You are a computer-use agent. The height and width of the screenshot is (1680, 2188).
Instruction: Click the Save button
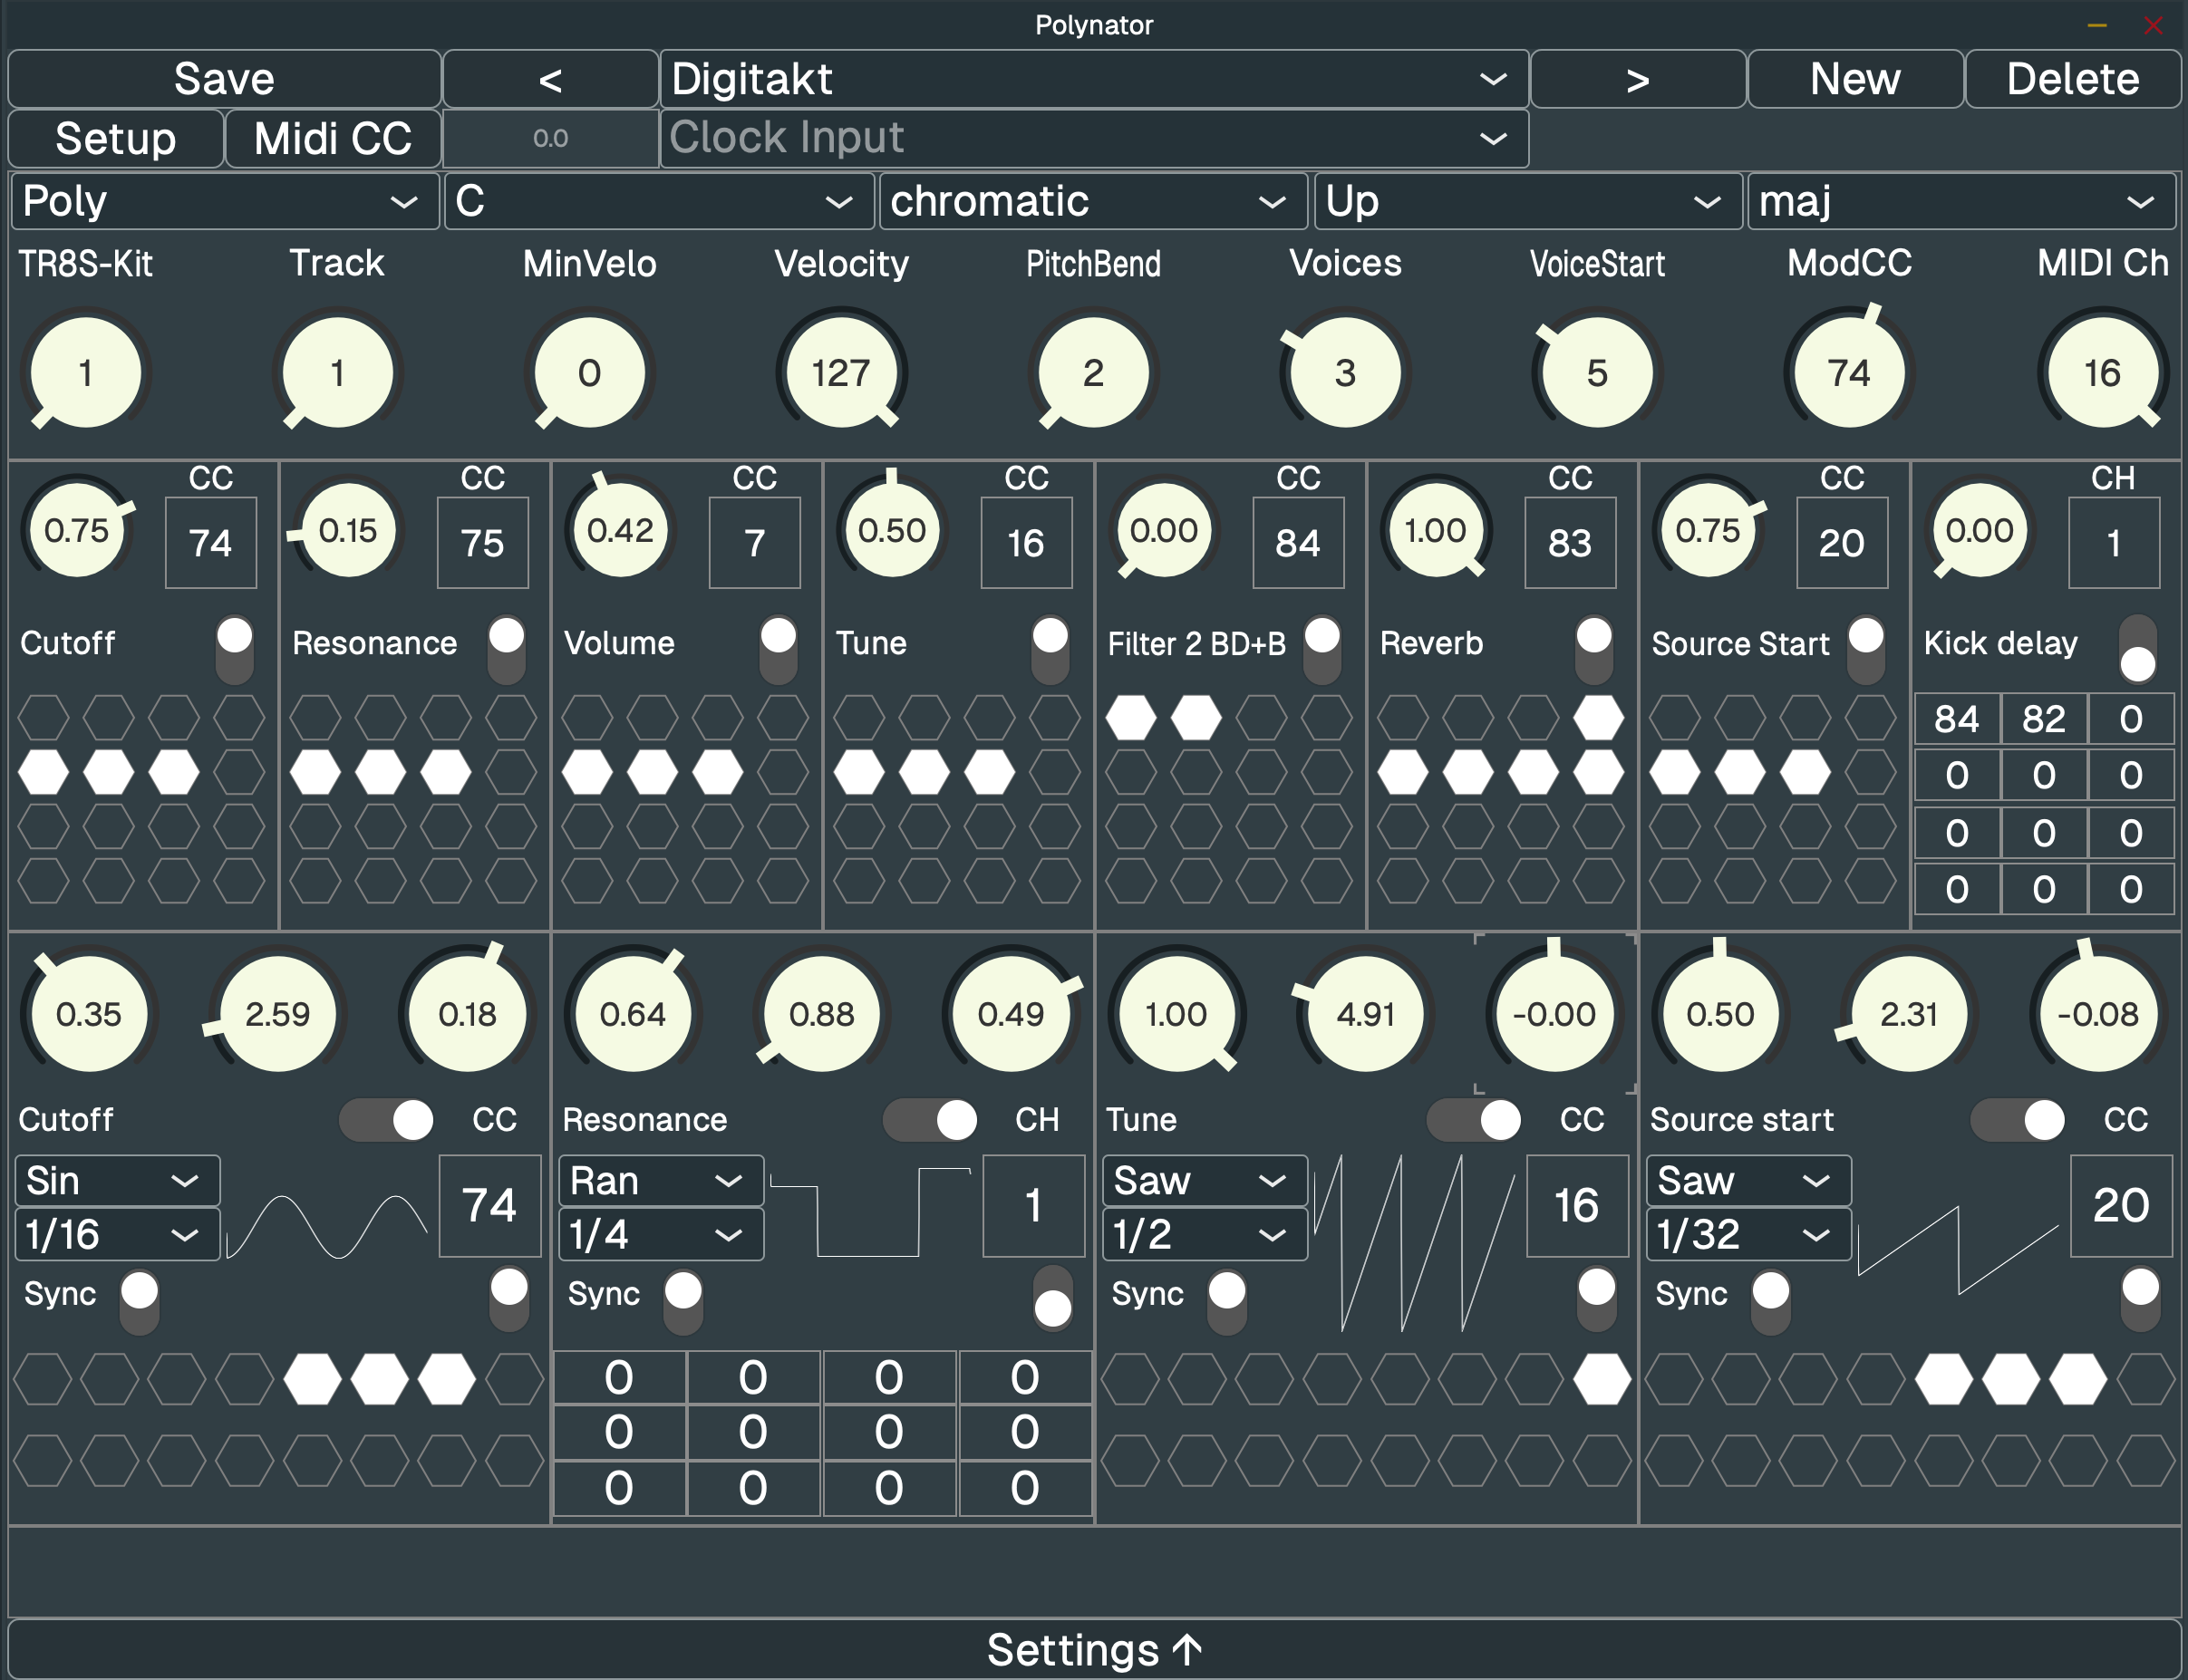[224, 79]
